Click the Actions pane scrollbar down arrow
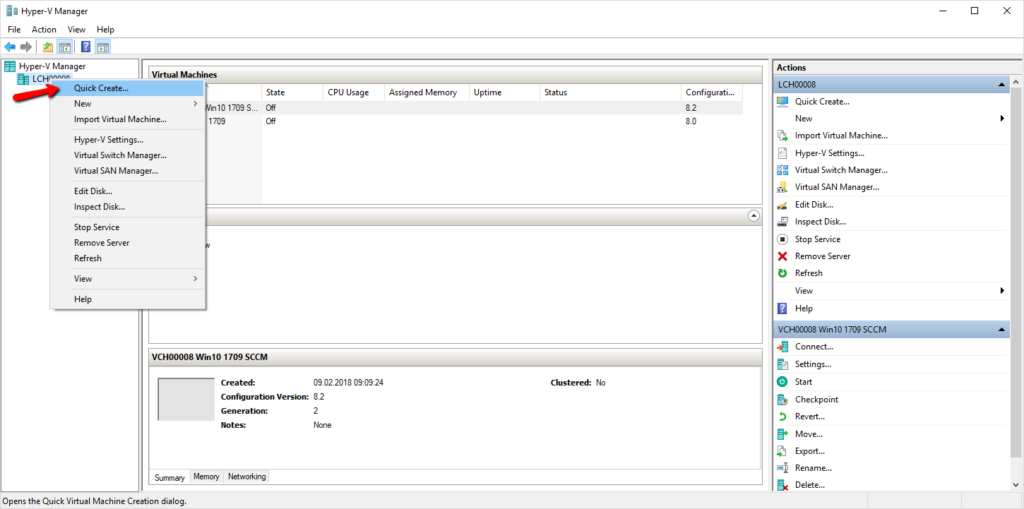This screenshot has height=509, width=1024. 1015,484
